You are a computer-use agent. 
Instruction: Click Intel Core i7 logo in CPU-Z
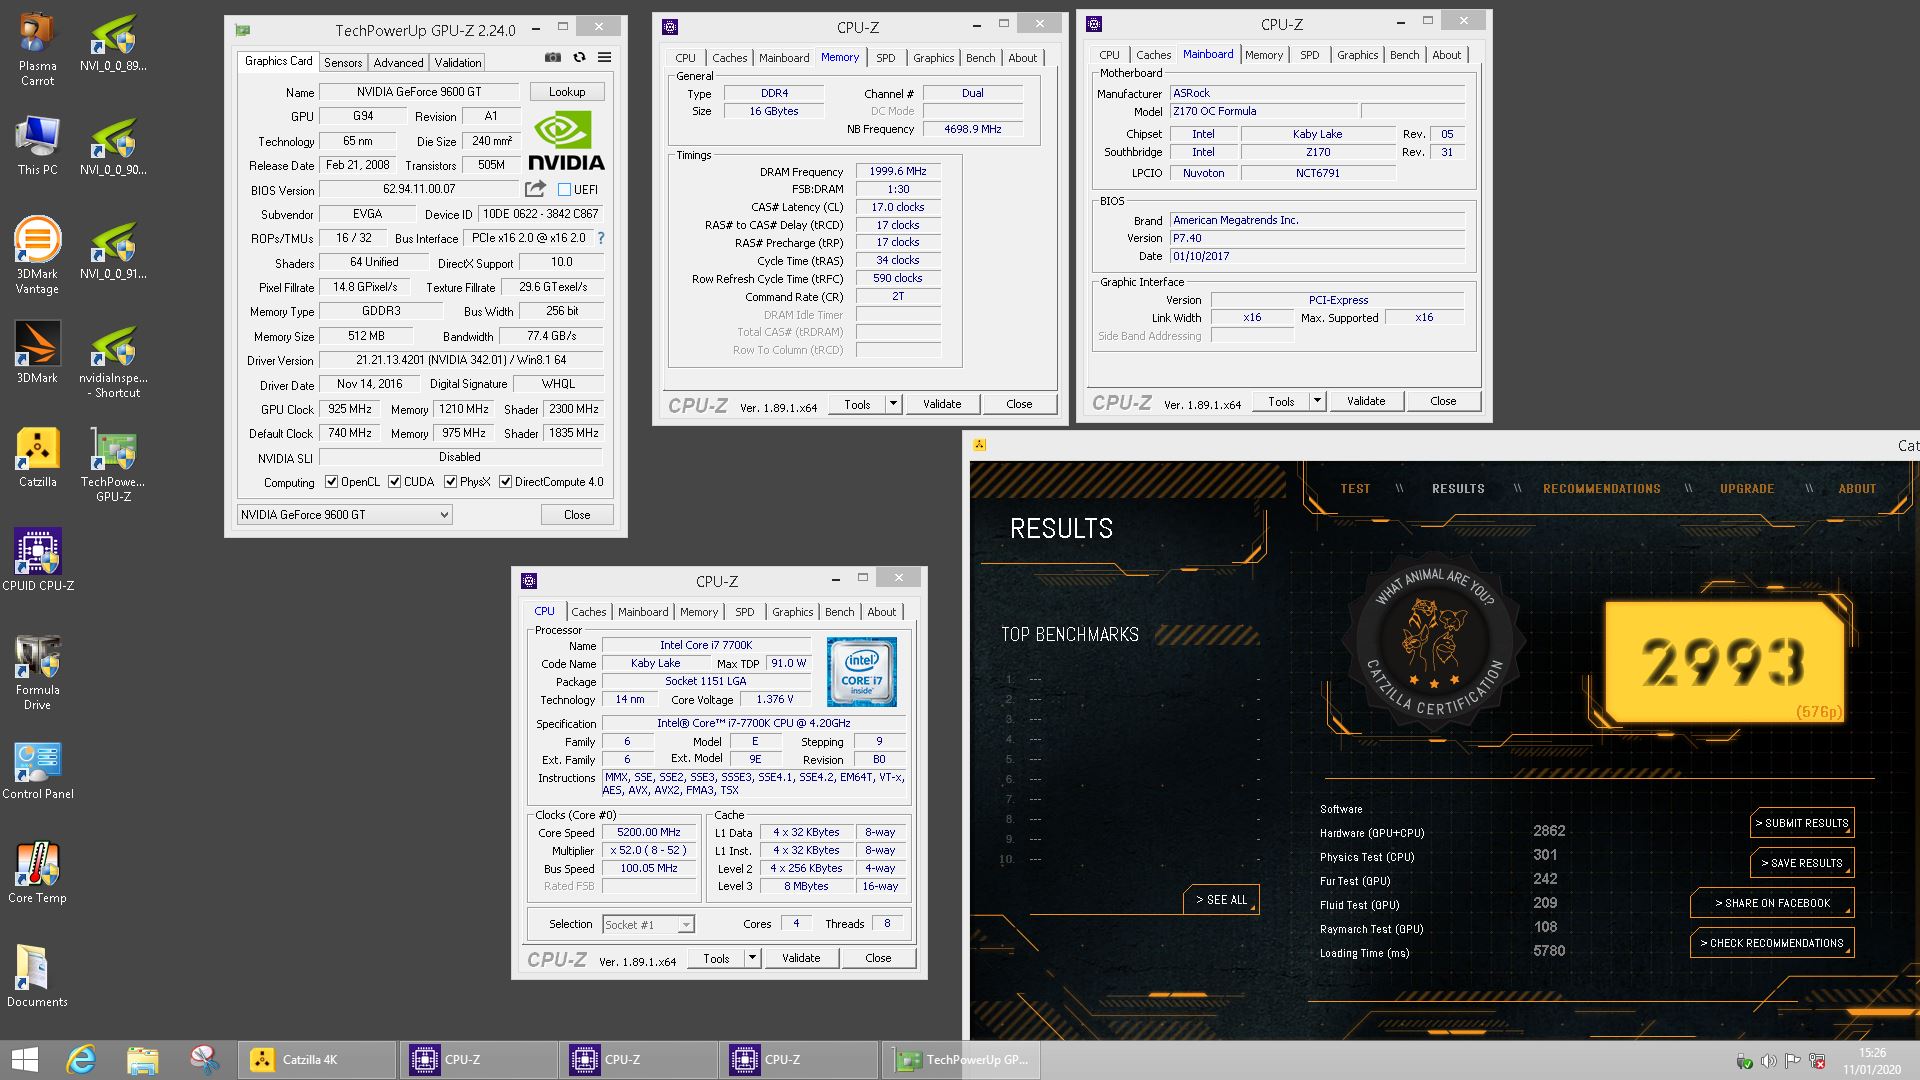[861, 672]
